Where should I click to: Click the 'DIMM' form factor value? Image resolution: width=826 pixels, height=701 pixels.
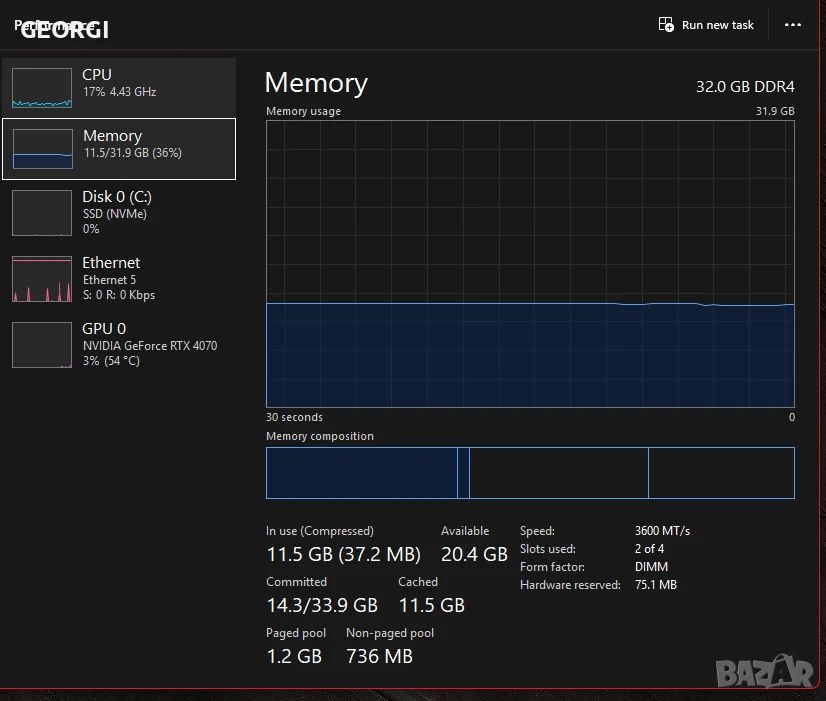[651, 567]
